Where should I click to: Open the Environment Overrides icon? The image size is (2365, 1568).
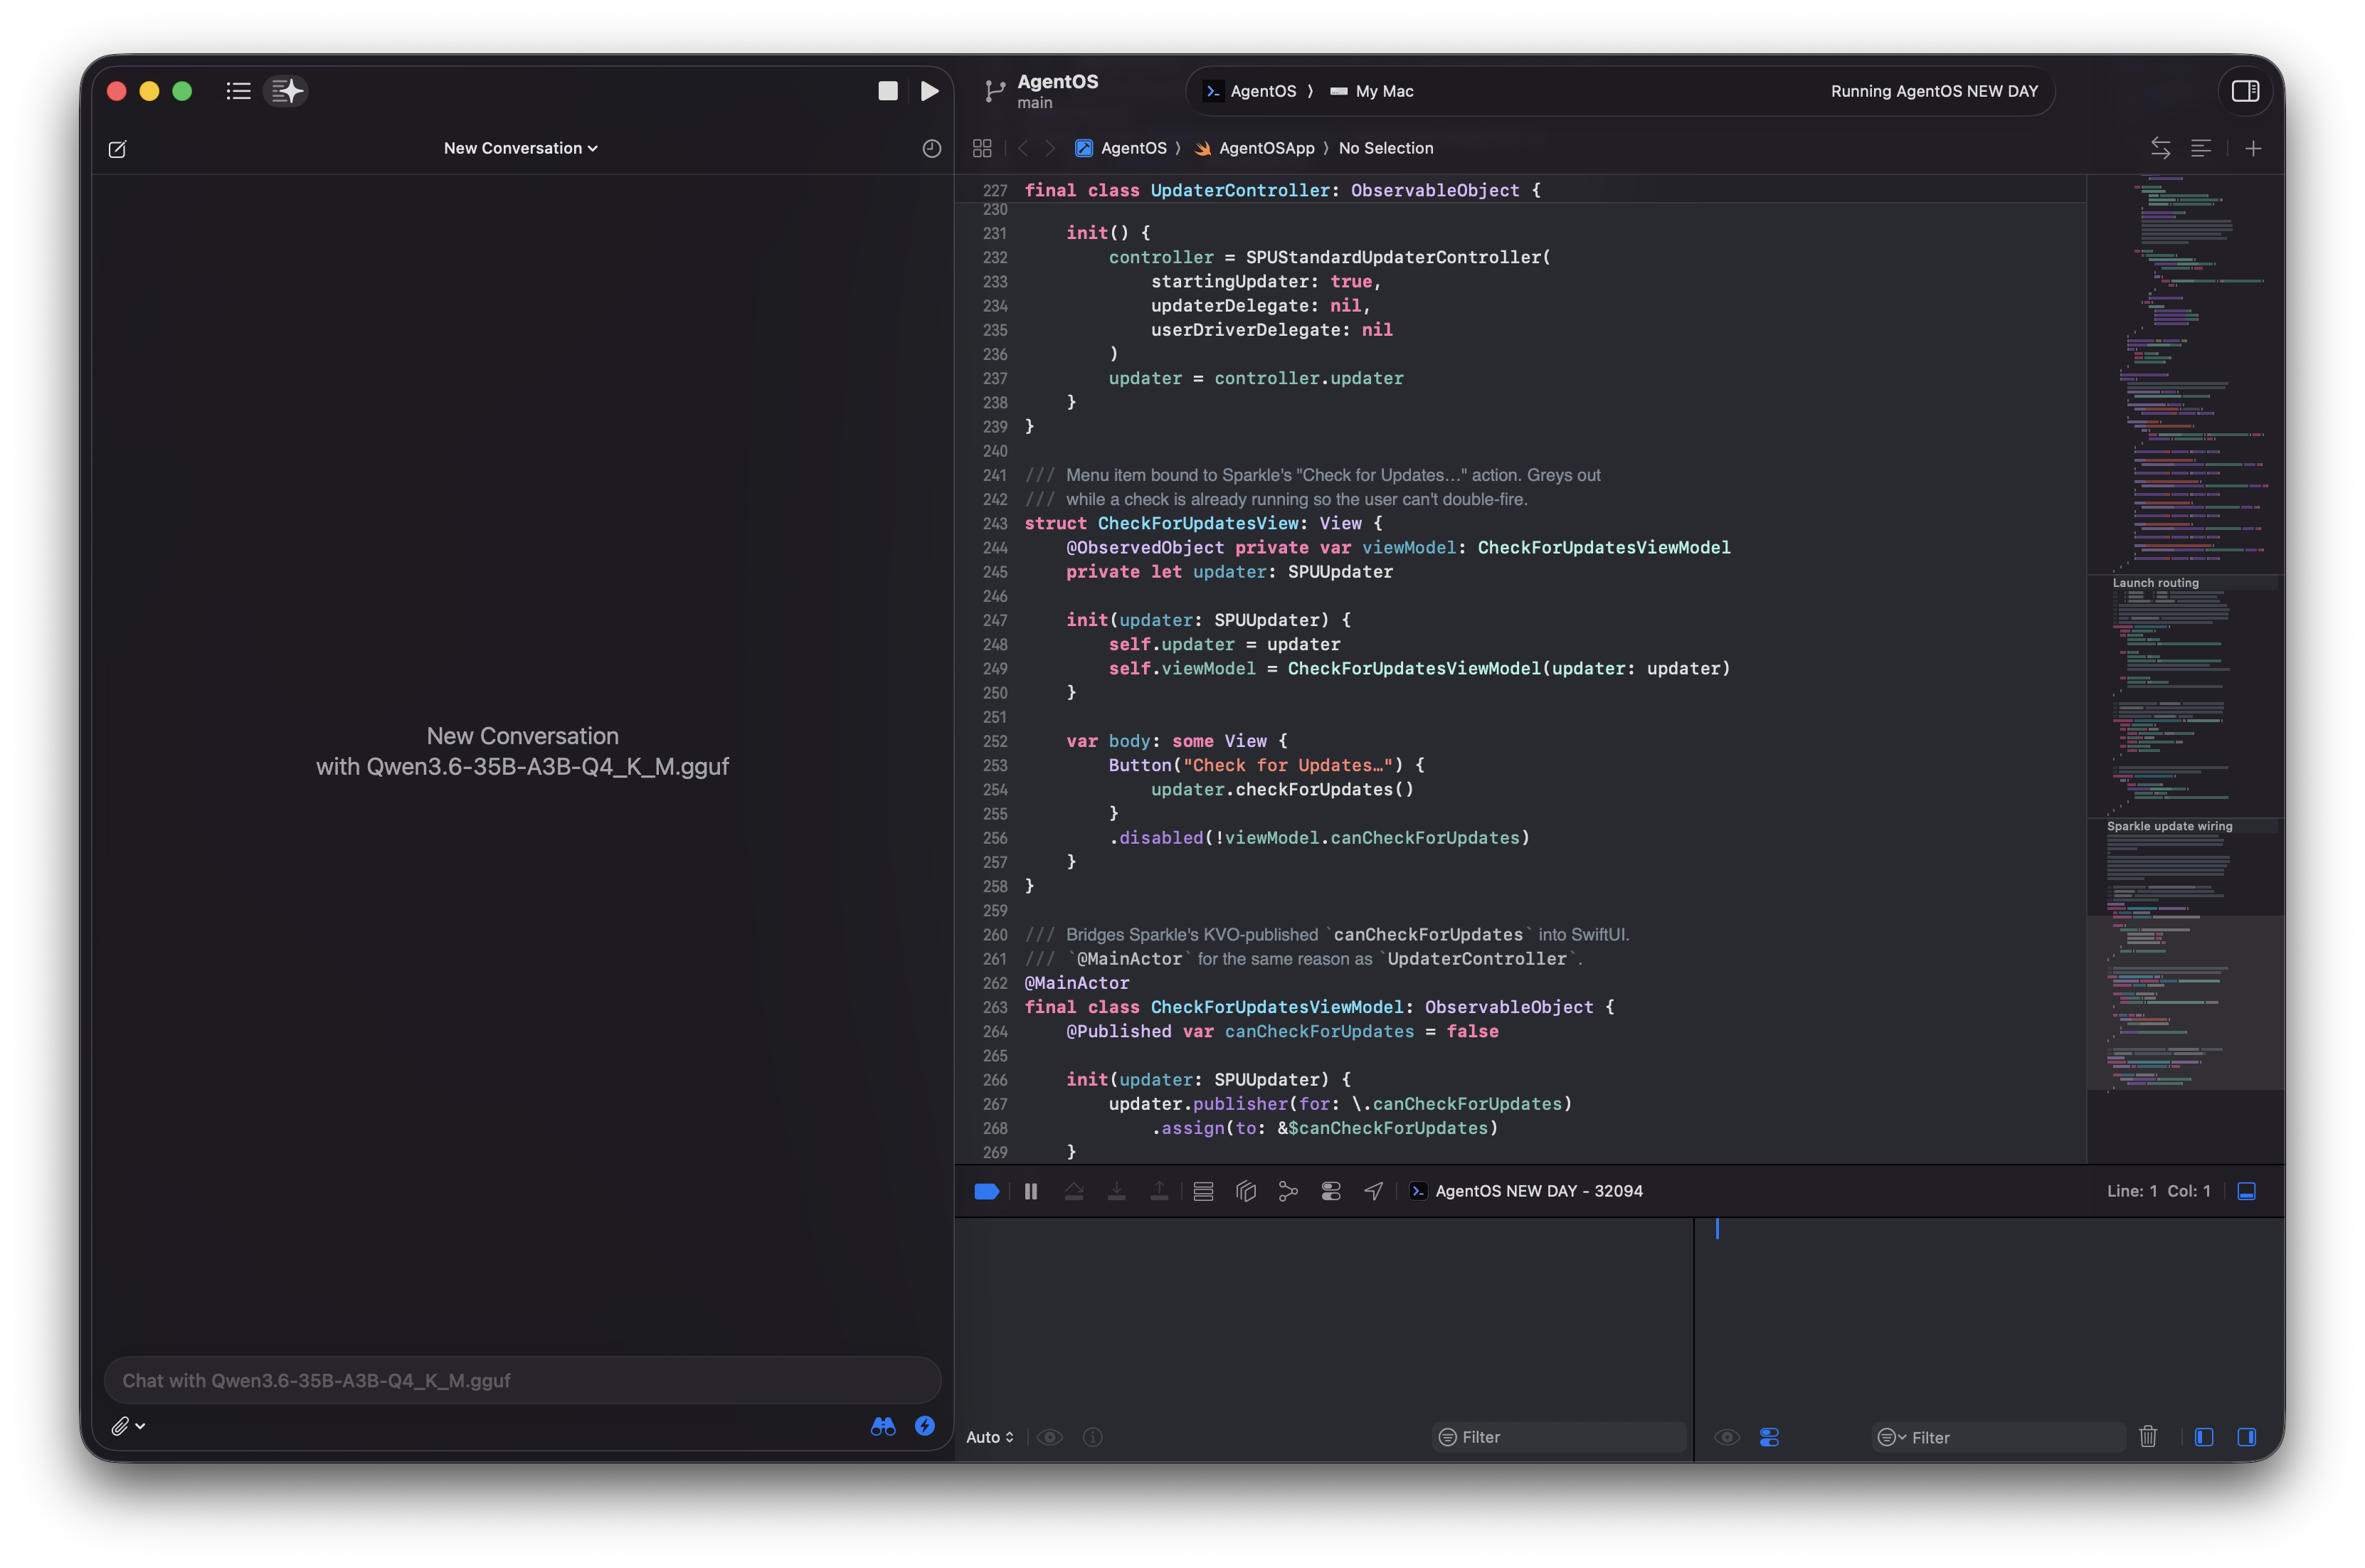tap(1331, 1191)
